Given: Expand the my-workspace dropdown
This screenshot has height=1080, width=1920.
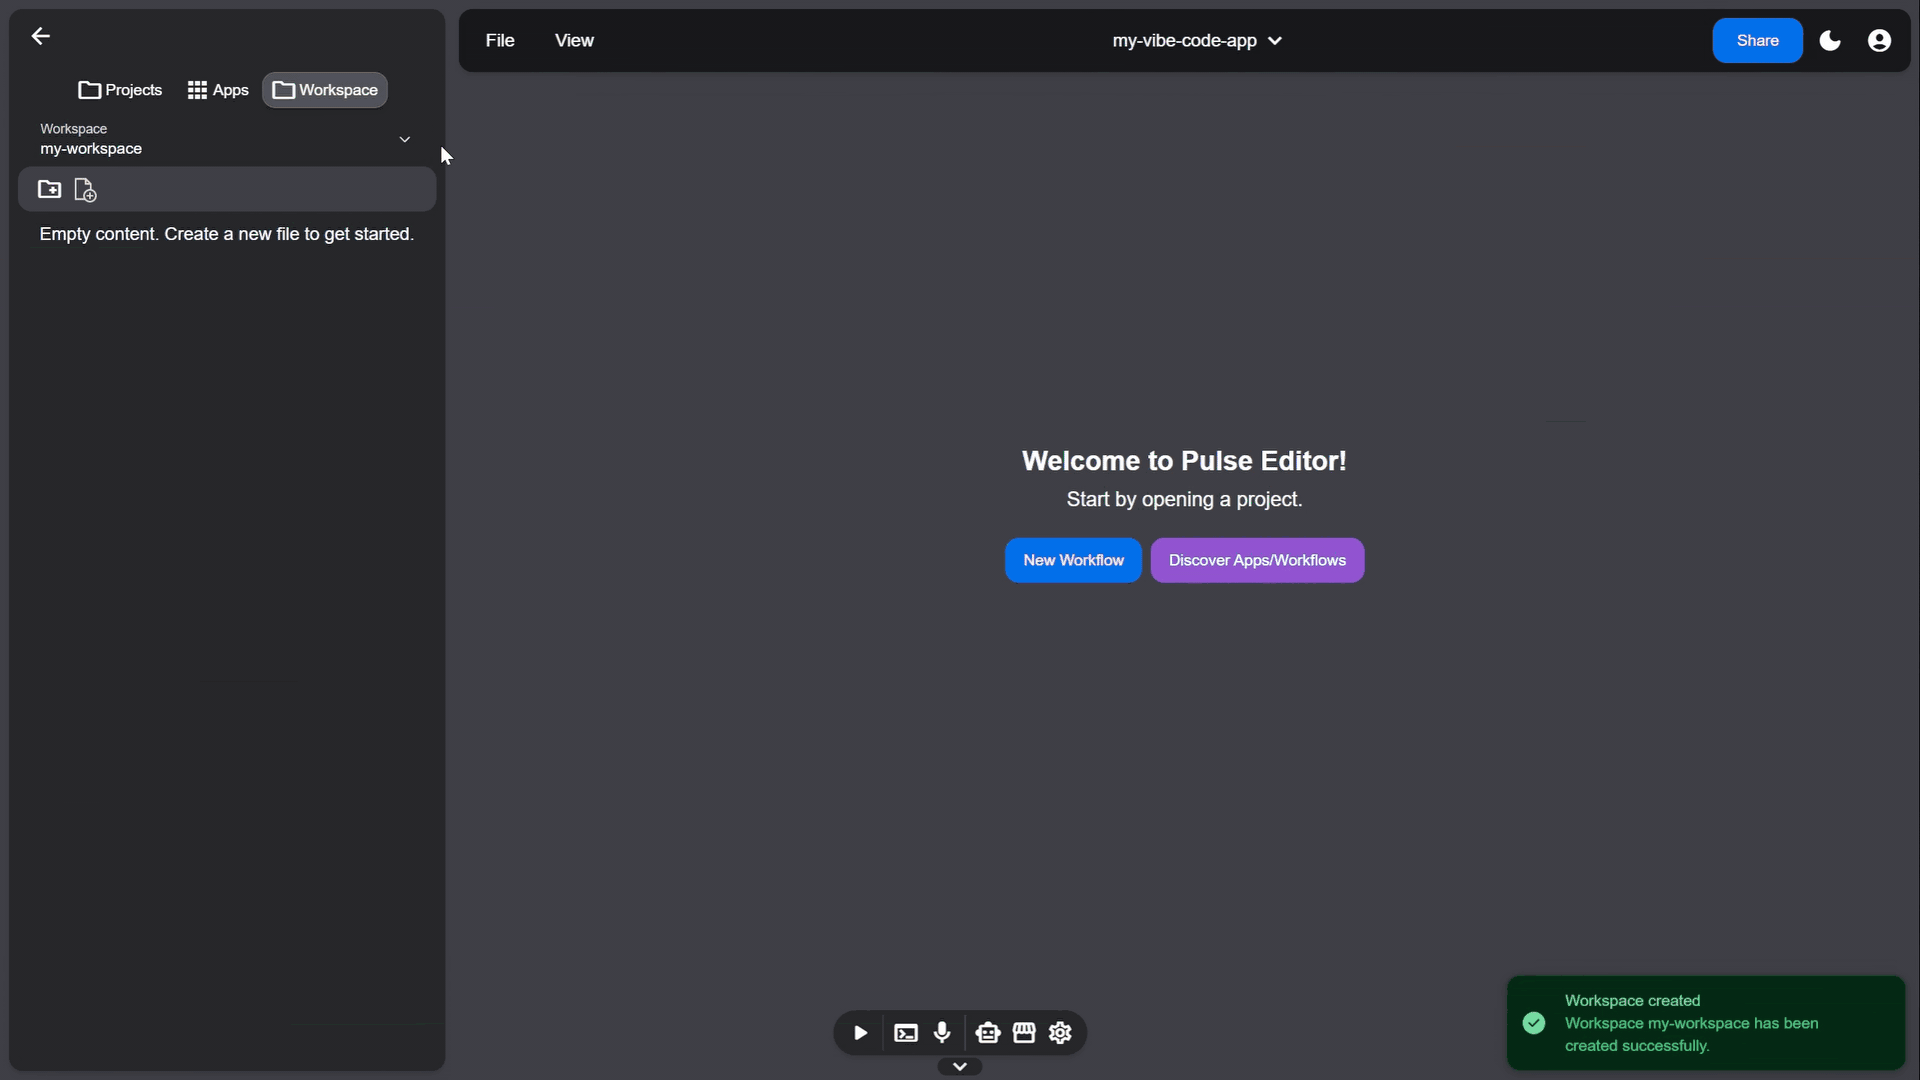Looking at the screenshot, I should [x=404, y=139].
